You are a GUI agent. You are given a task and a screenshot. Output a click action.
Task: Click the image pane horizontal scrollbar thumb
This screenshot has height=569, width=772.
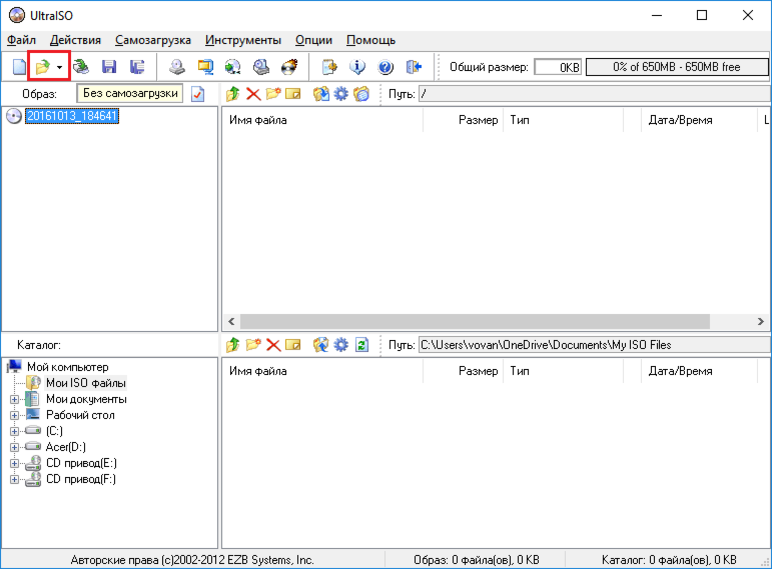click(475, 321)
